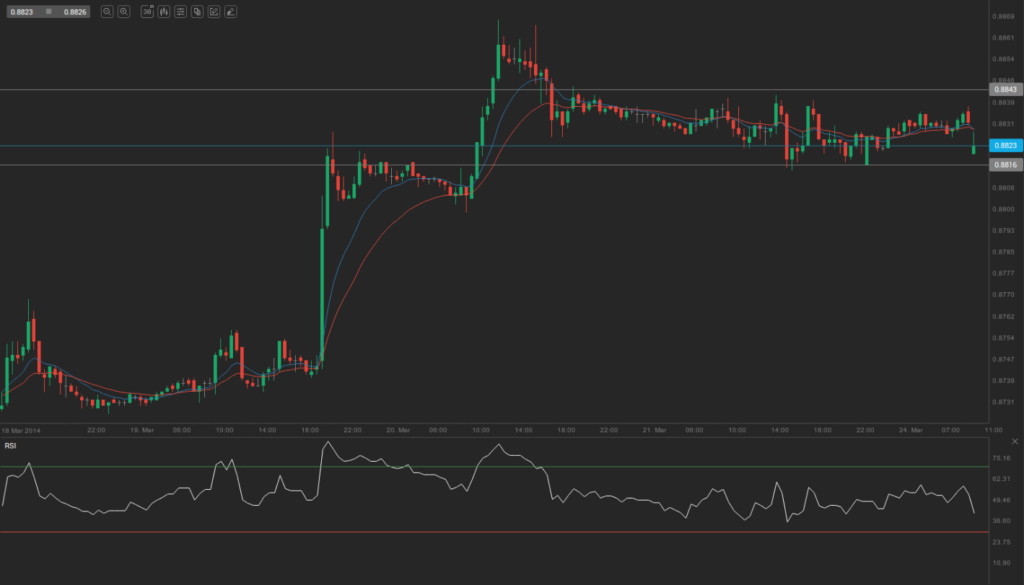
Task: Open the 30-minute timeframe selector
Action: click(146, 12)
